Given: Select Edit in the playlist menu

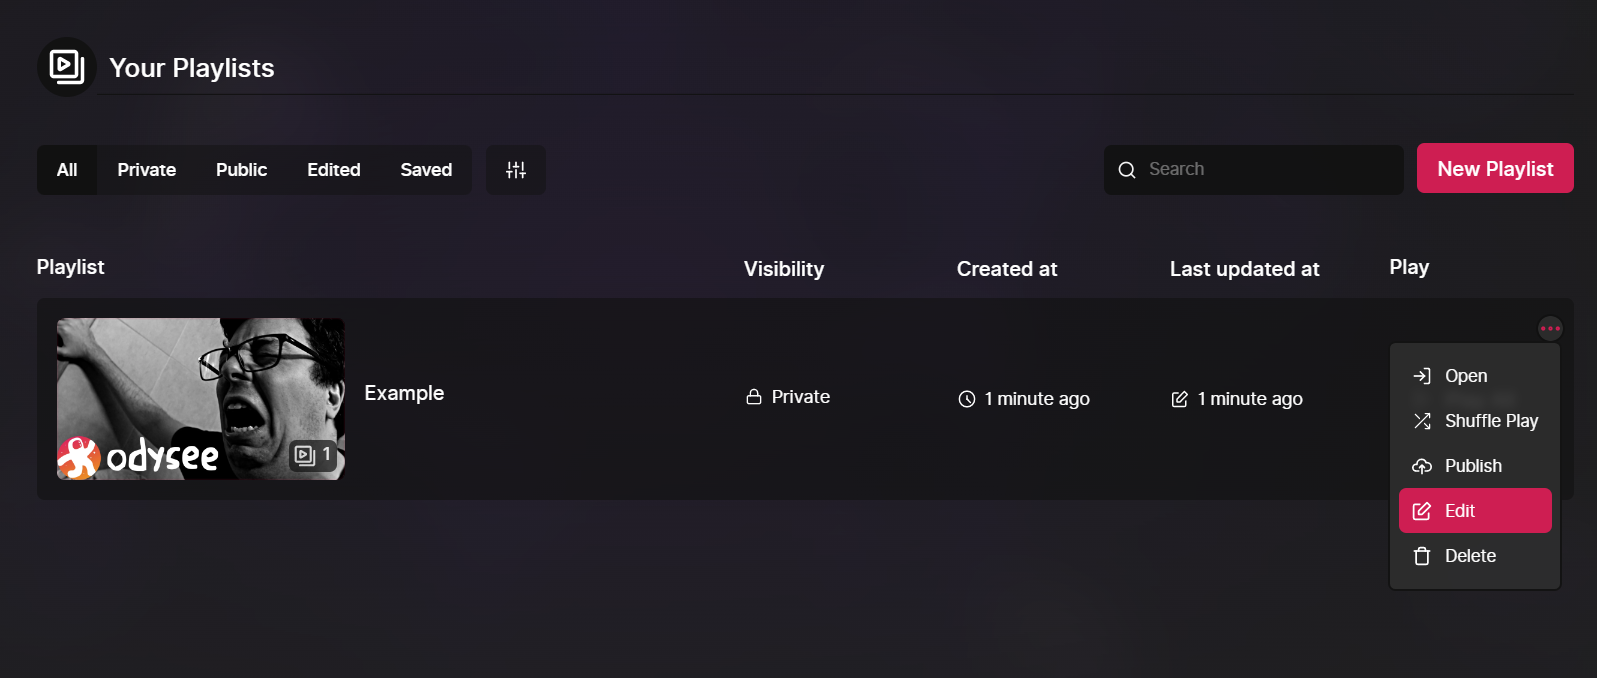Looking at the screenshot, I should coord(1475,511).
